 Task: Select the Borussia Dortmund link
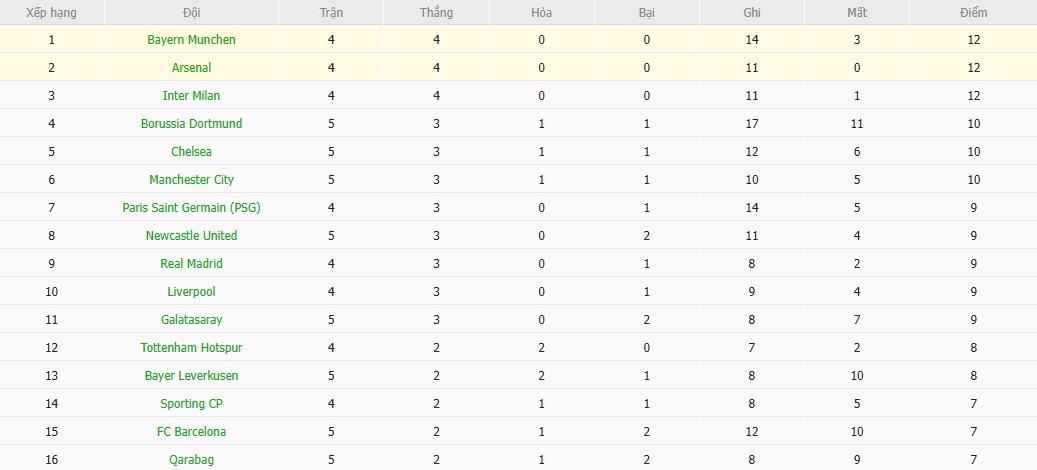(191, 124)
